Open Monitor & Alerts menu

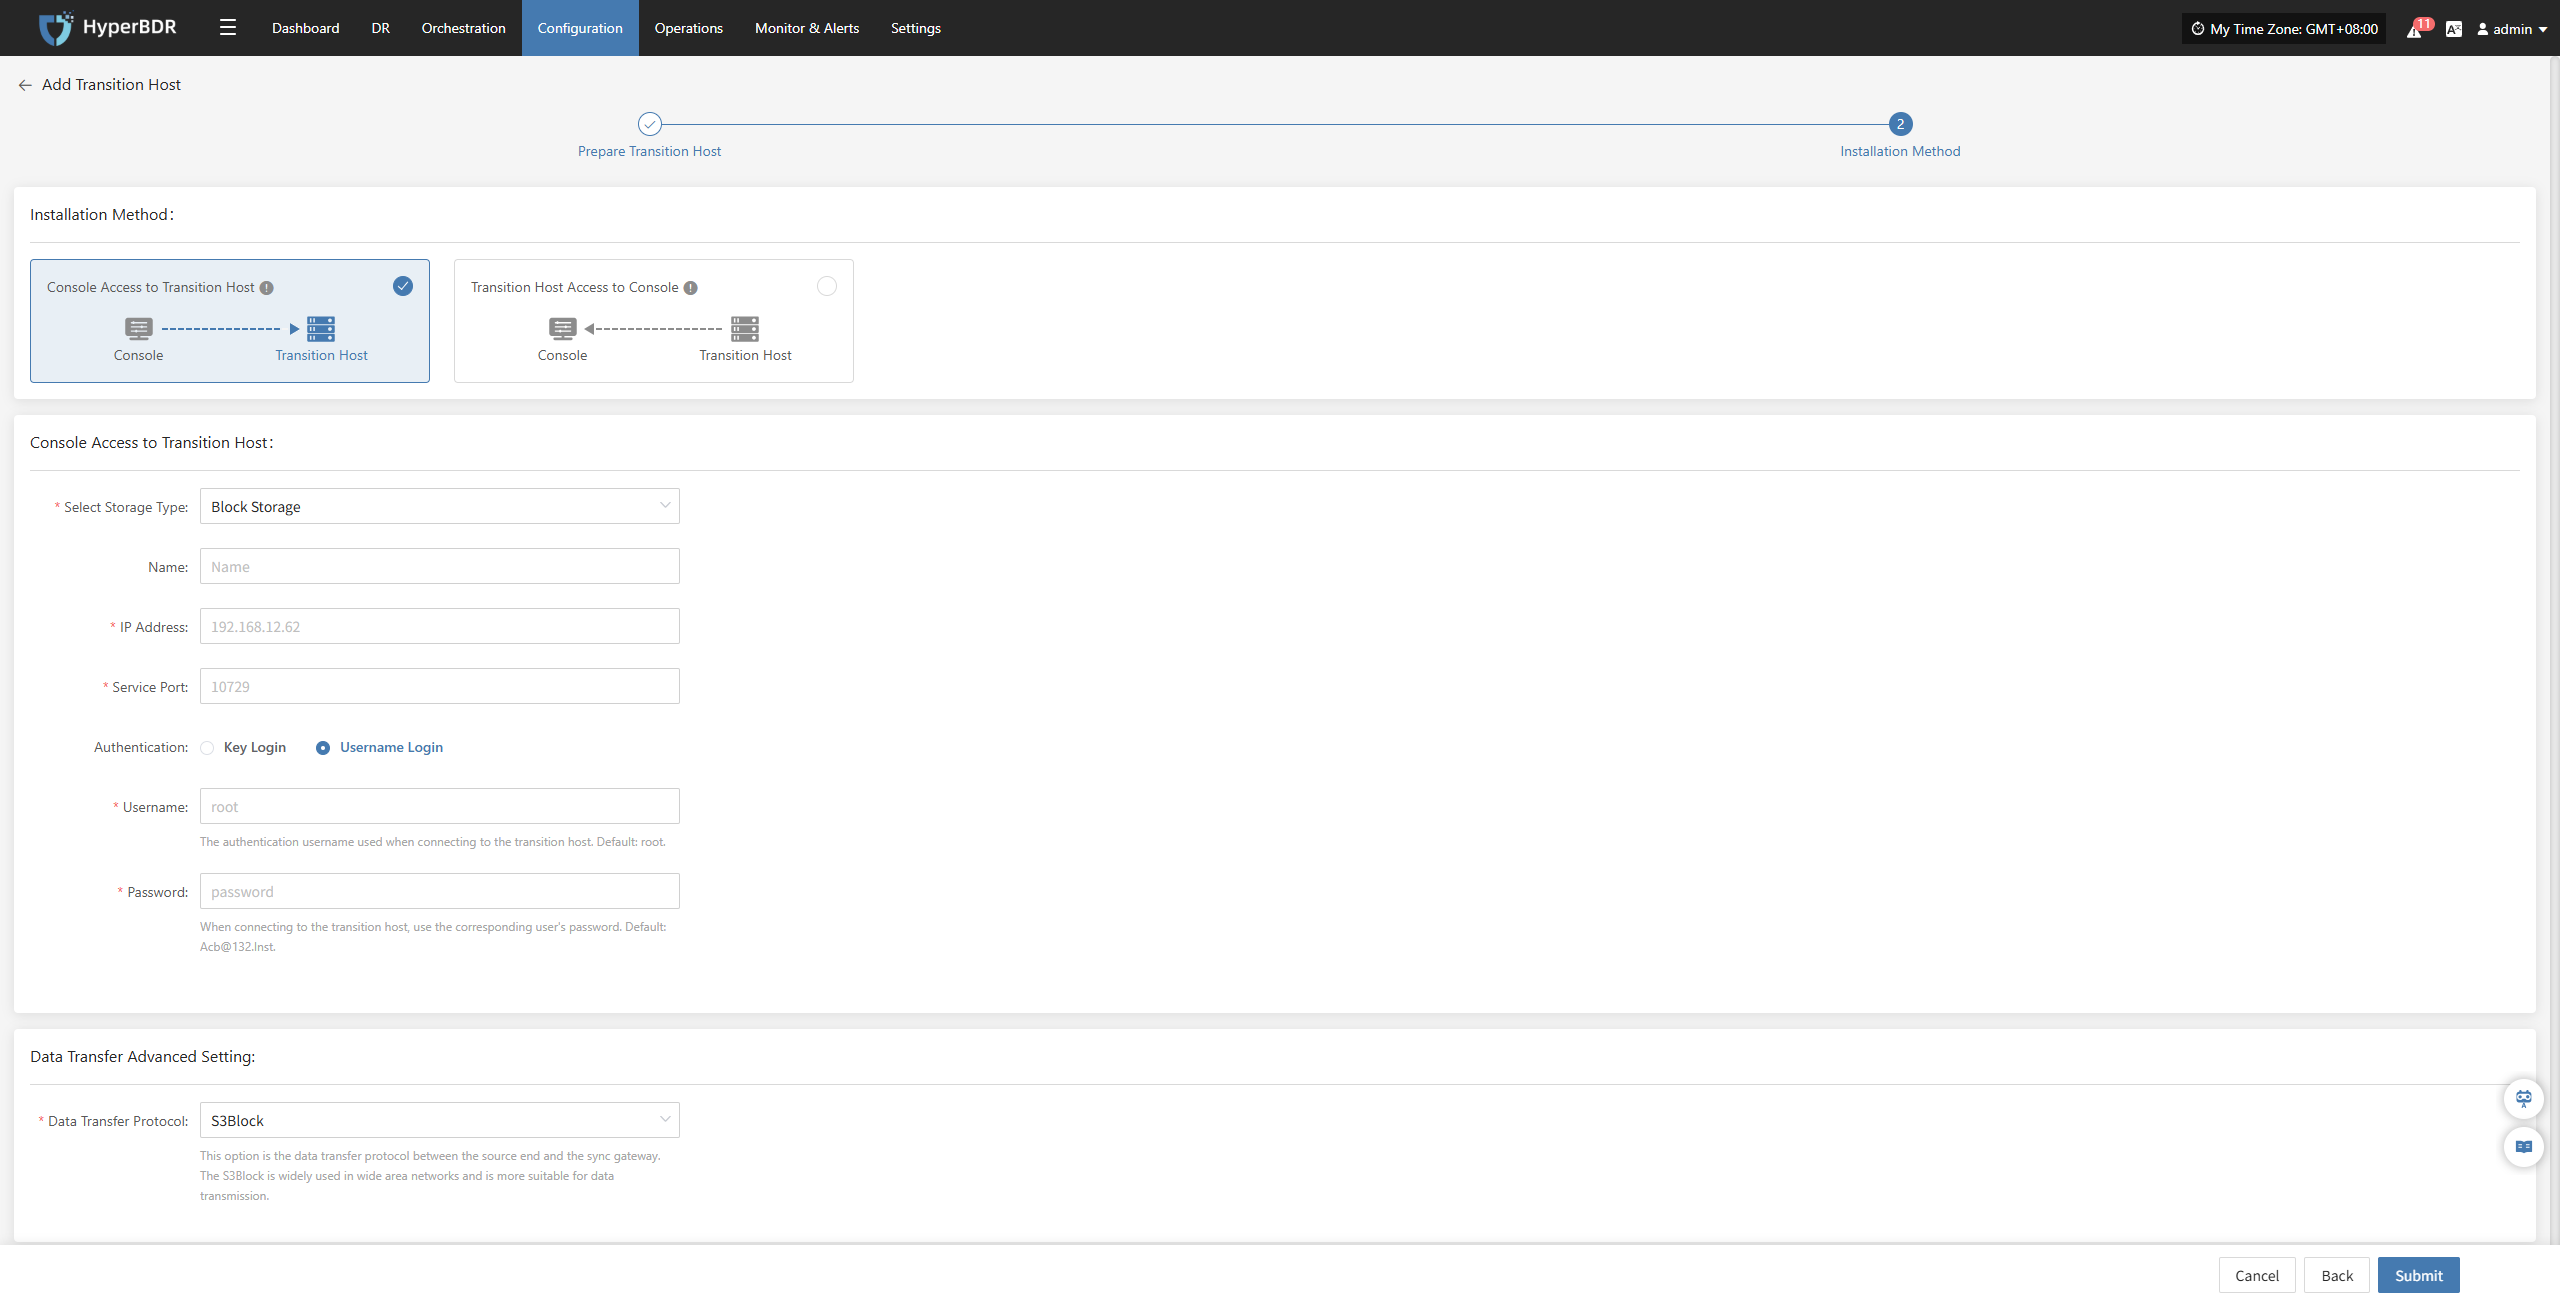(806, 28)
